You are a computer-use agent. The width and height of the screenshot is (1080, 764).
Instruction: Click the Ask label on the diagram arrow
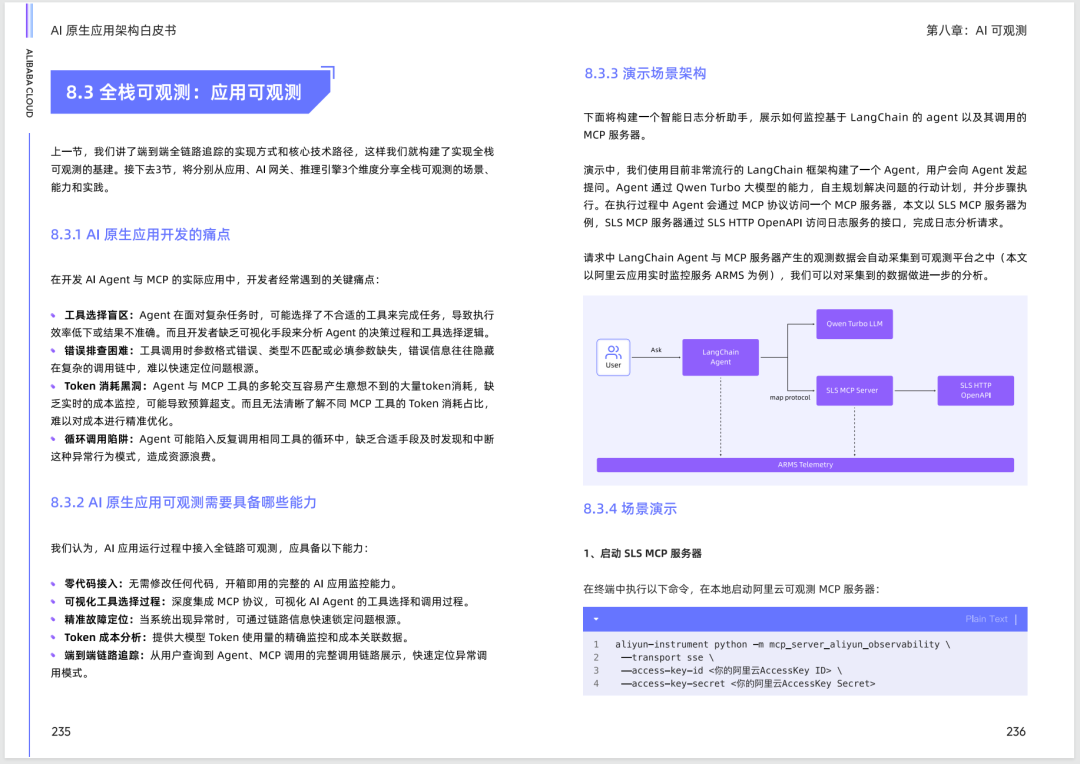coord(656,350)
